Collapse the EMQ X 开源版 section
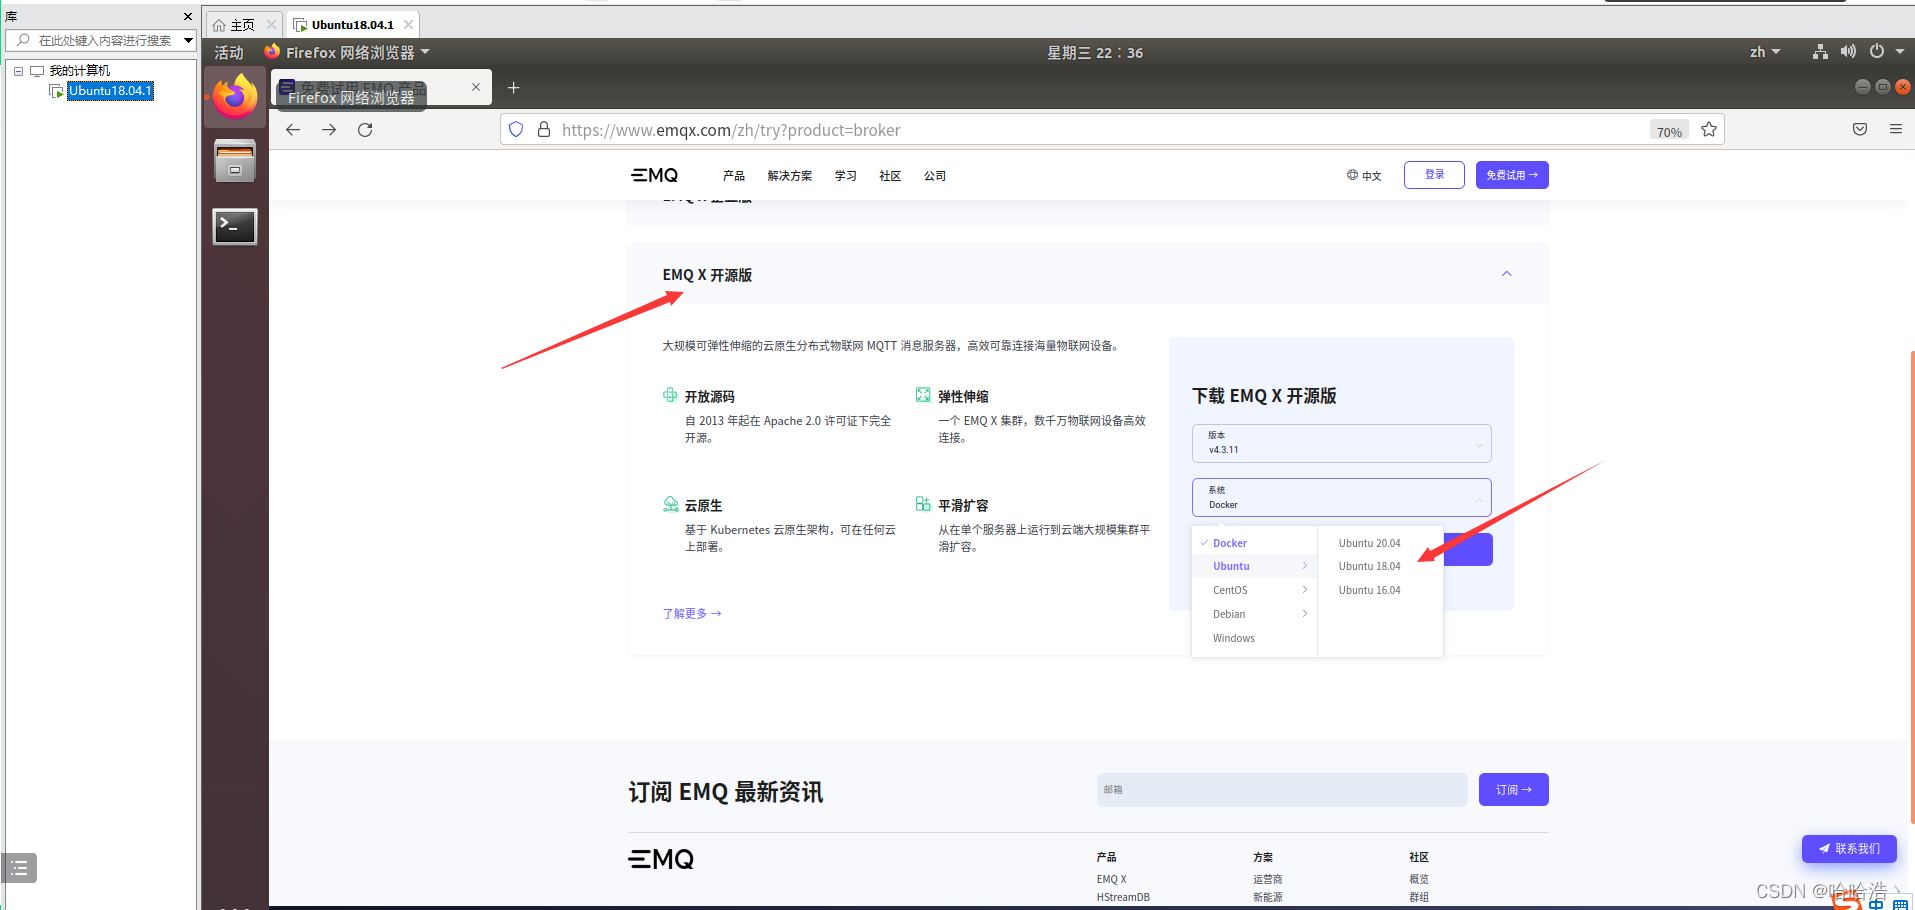Viewport: 1915px width, 910px height. pos(1507,274)
